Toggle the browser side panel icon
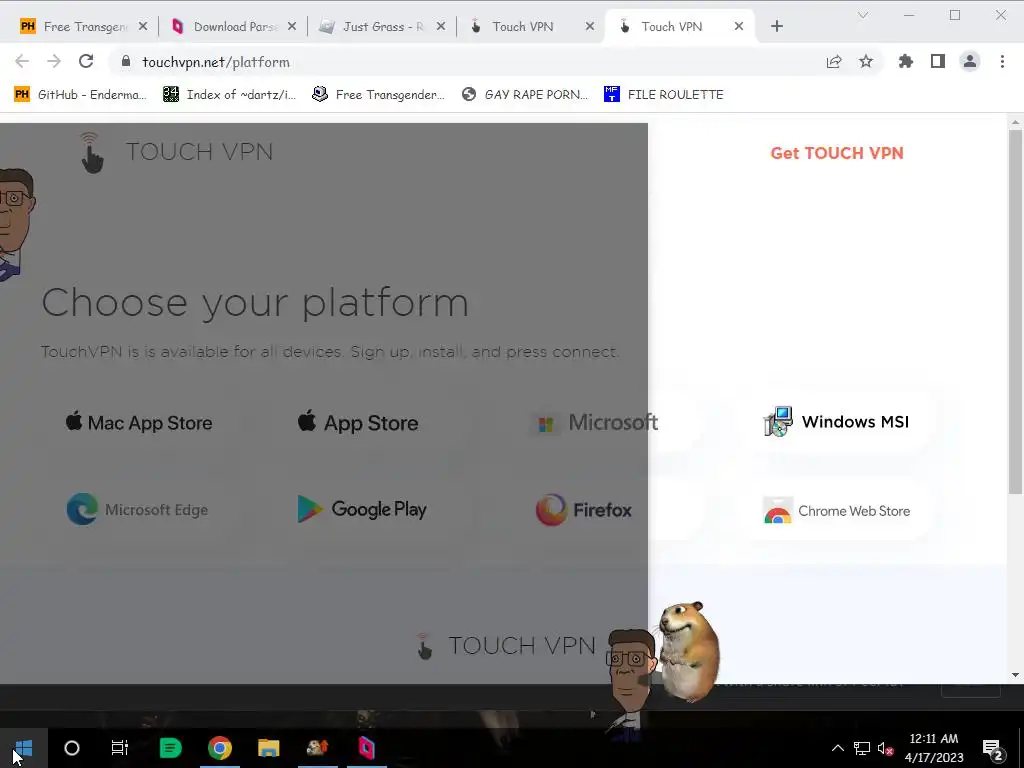1024x768 pixels. coord(938,61)
